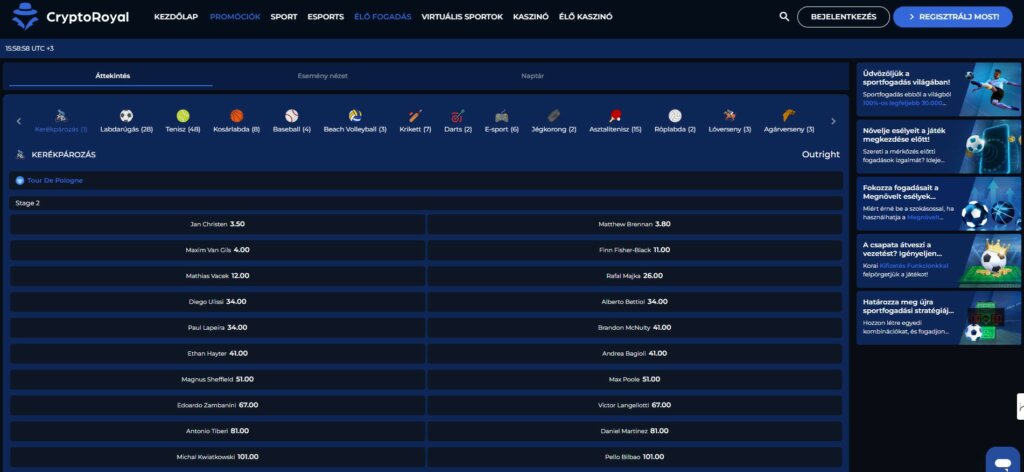Select the Labdarúgás football icon
1024x472 pixels.
click(x=126, y=116)
